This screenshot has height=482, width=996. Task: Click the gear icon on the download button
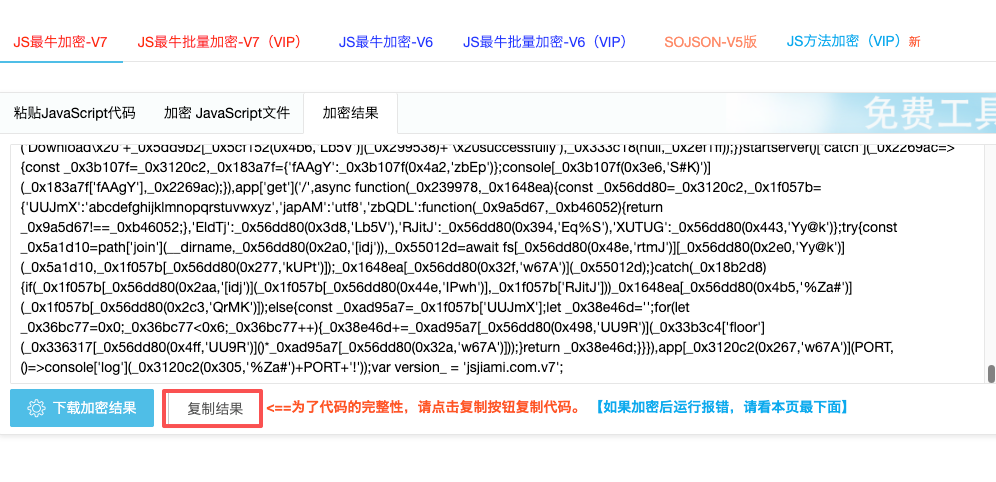tap(37, 408)
